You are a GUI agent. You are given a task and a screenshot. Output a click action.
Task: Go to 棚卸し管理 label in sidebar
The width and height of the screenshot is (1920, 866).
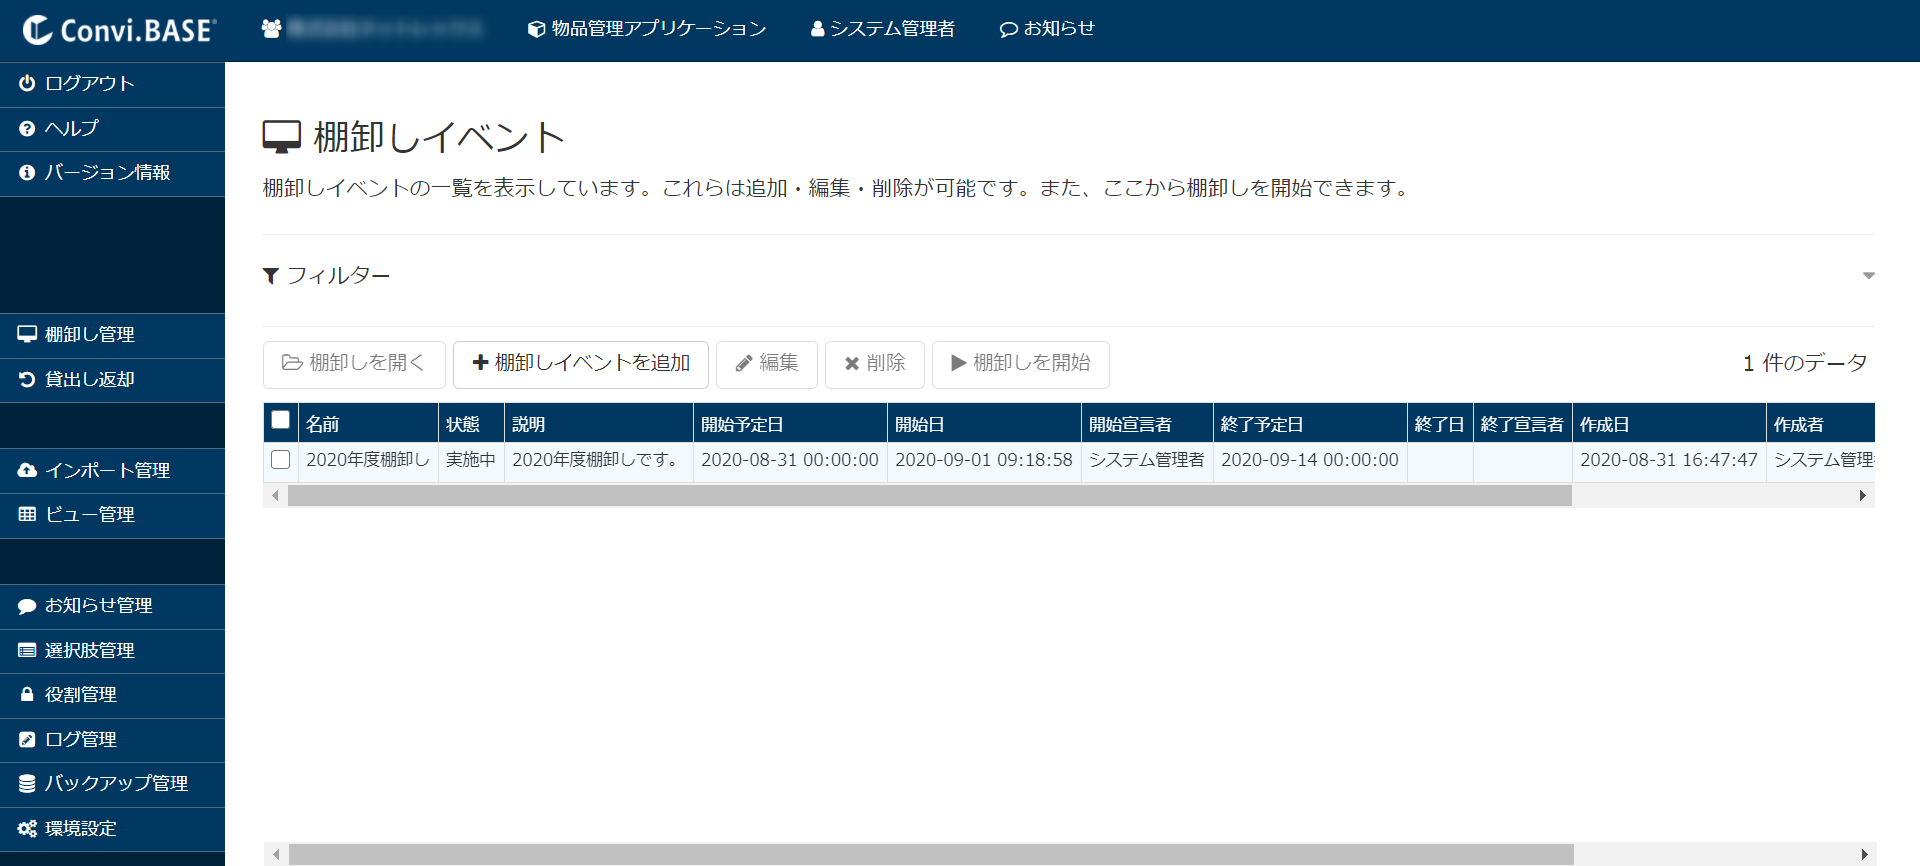pyautogui.click(x=90, y=335)
